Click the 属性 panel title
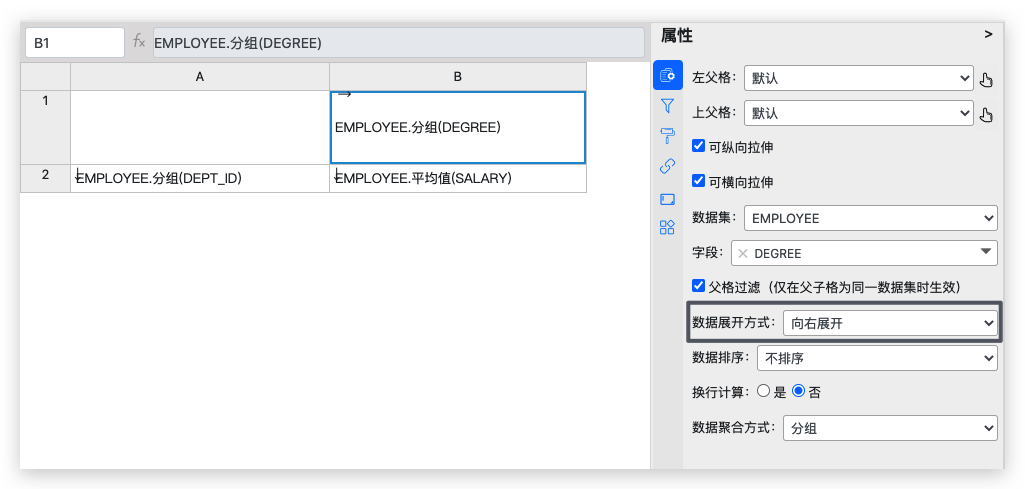 click(677, 36)
